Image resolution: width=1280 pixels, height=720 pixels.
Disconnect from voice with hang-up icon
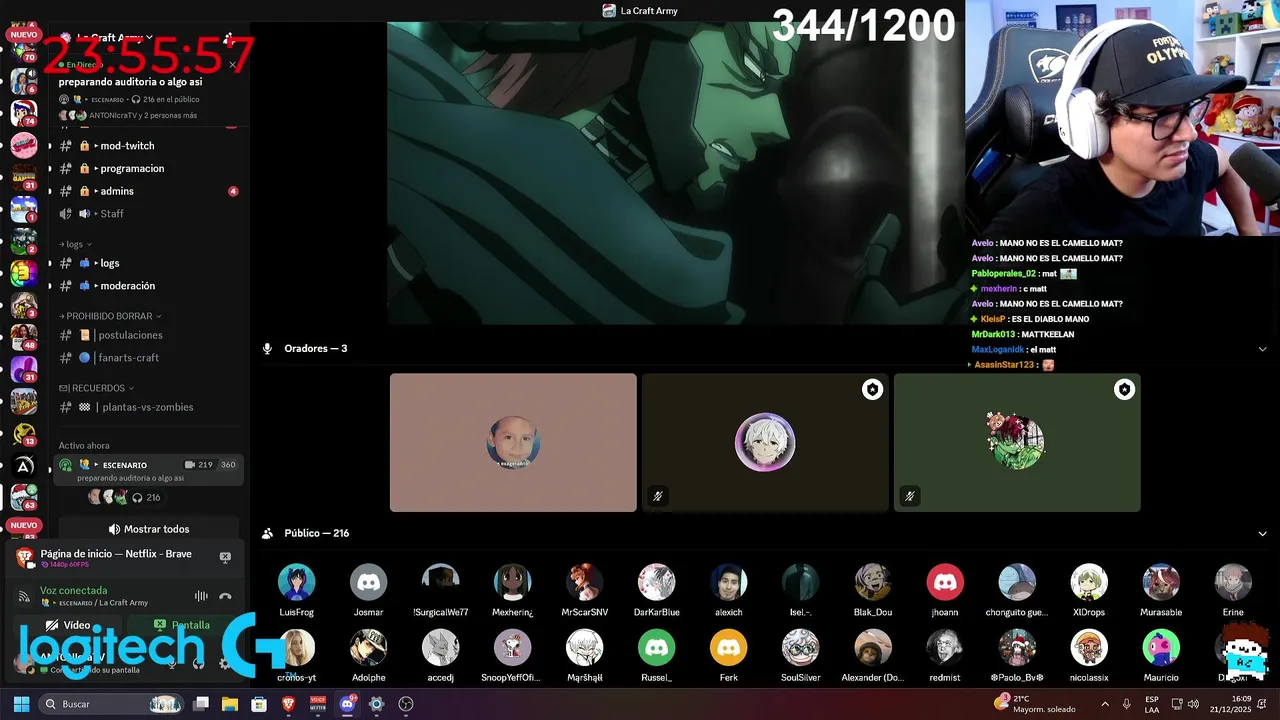click(x=225, y=596)
